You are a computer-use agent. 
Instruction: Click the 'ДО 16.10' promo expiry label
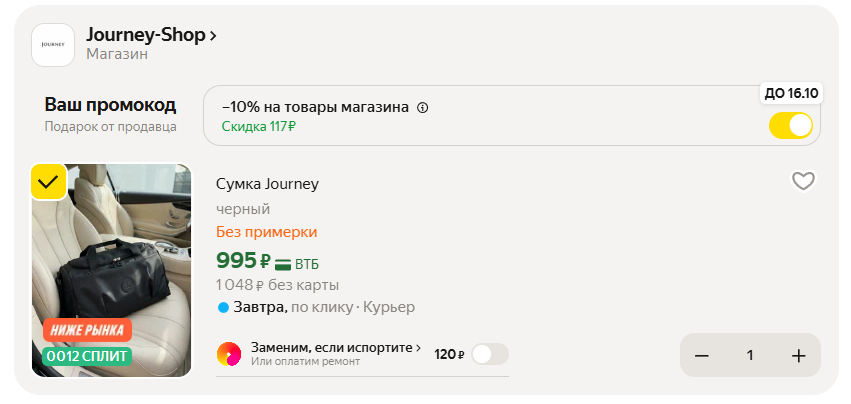pos(791,93)
